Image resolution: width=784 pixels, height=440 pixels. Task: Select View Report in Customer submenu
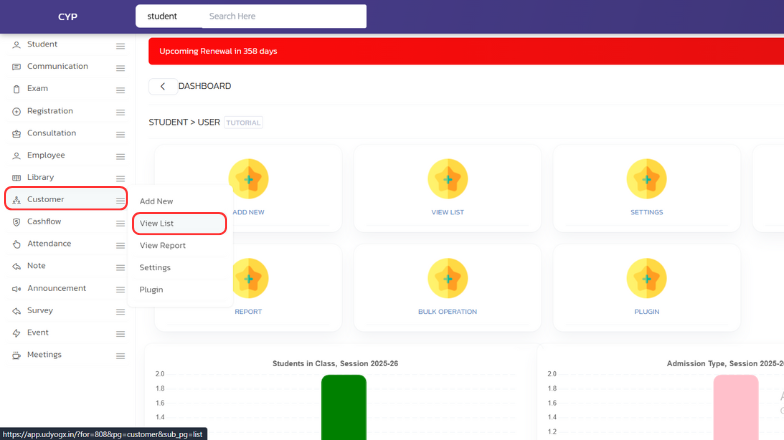(162, 246)
